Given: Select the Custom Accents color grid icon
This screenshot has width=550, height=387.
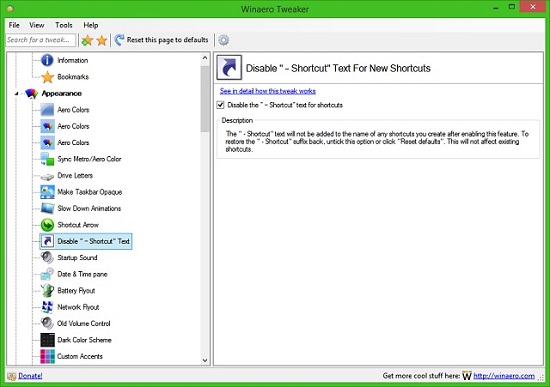Looking at the screenshot, I should tap(47, 356).
